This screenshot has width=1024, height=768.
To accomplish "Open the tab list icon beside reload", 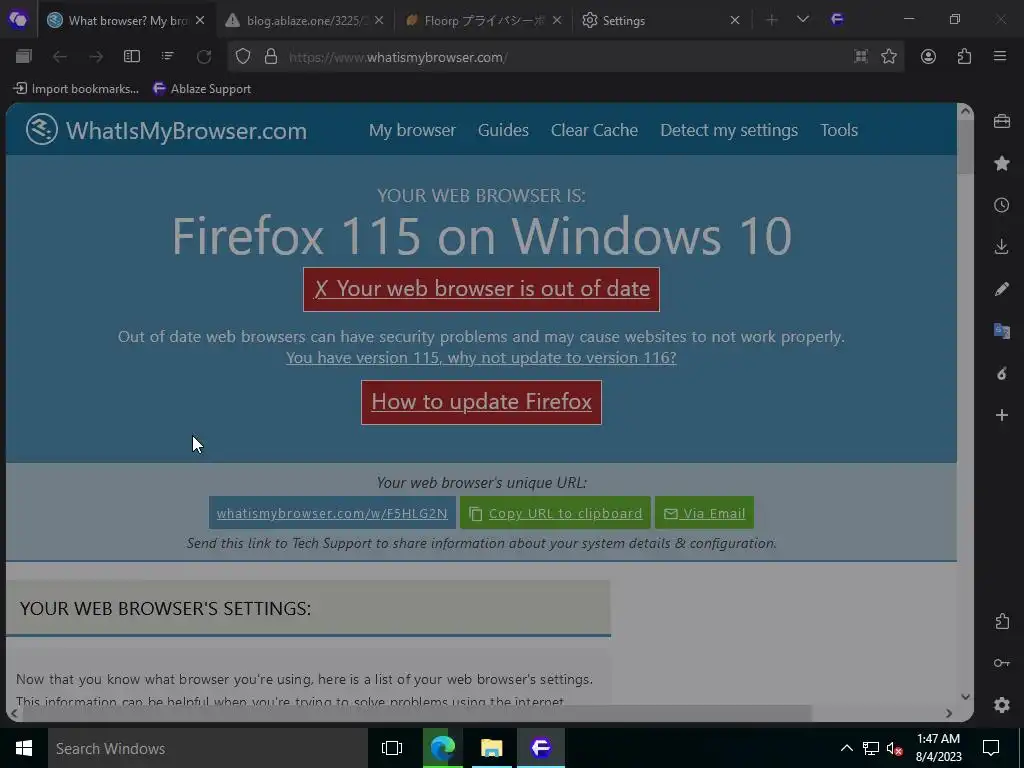I will 168,56.
